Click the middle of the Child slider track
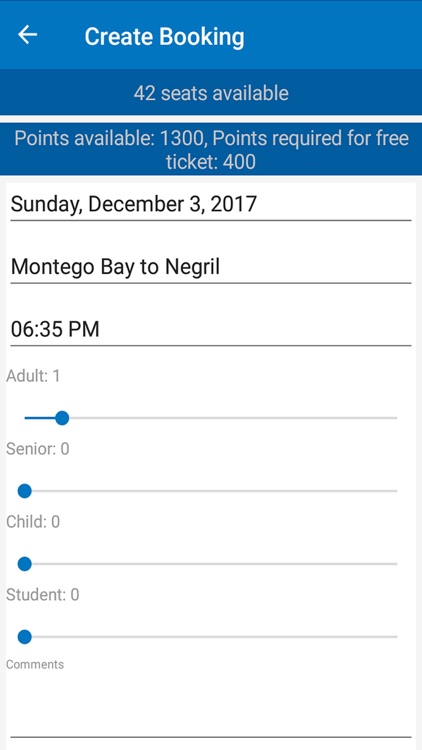This screenshot has height=750, width=422. [211, 564]
